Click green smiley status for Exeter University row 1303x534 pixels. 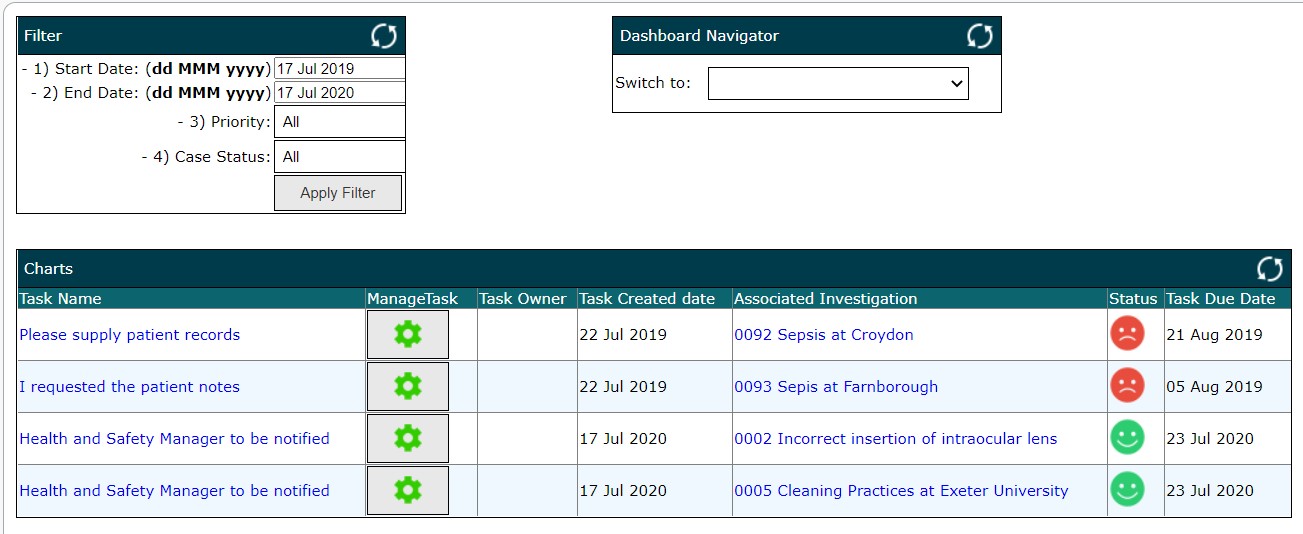pyautogui.click(x=1127, y=490)
